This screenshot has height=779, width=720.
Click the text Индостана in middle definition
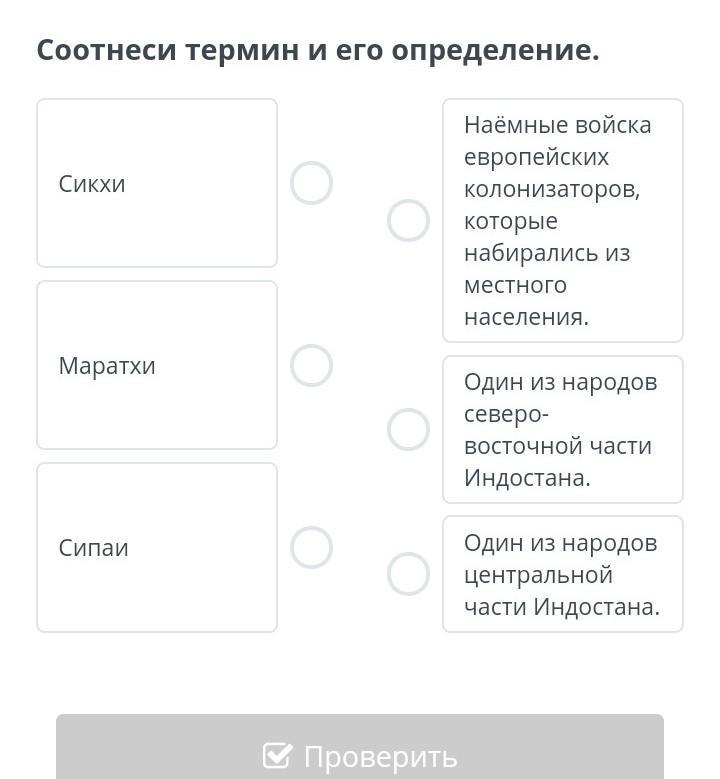click(x=527, y=478)
